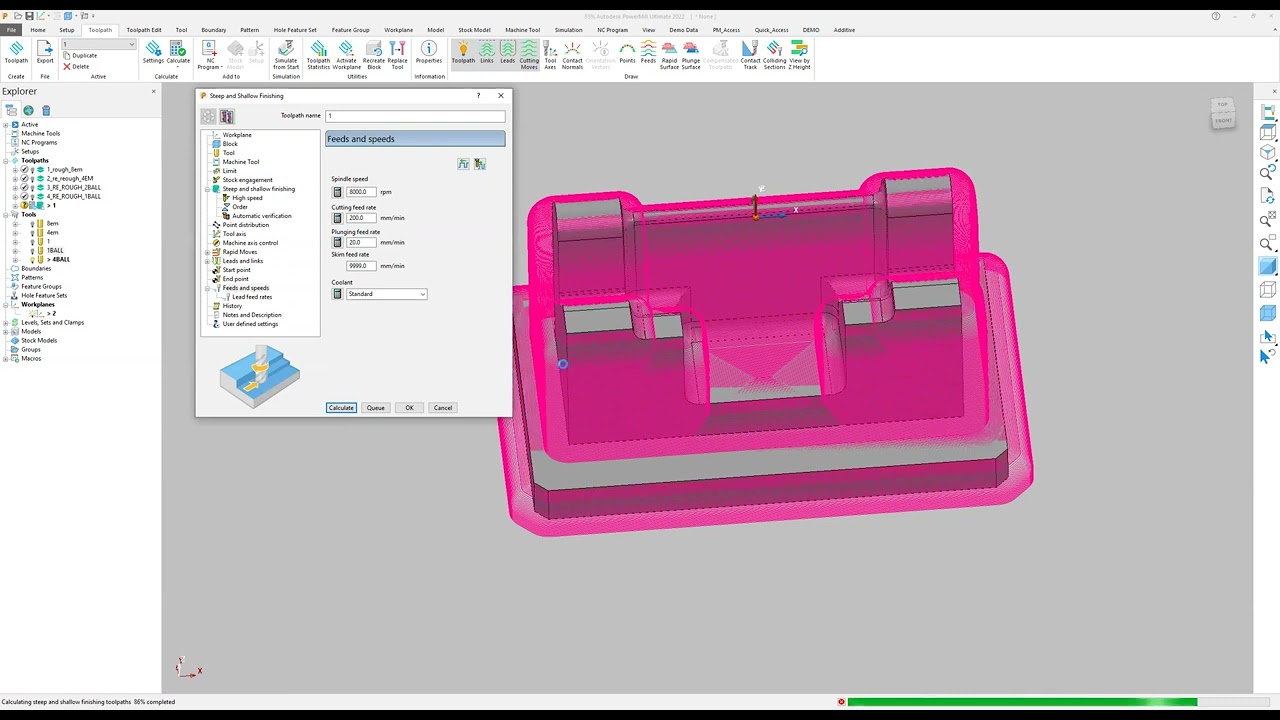Click Plunging feed rate calculator icon

pyautogui.click(x=337, y=242)
